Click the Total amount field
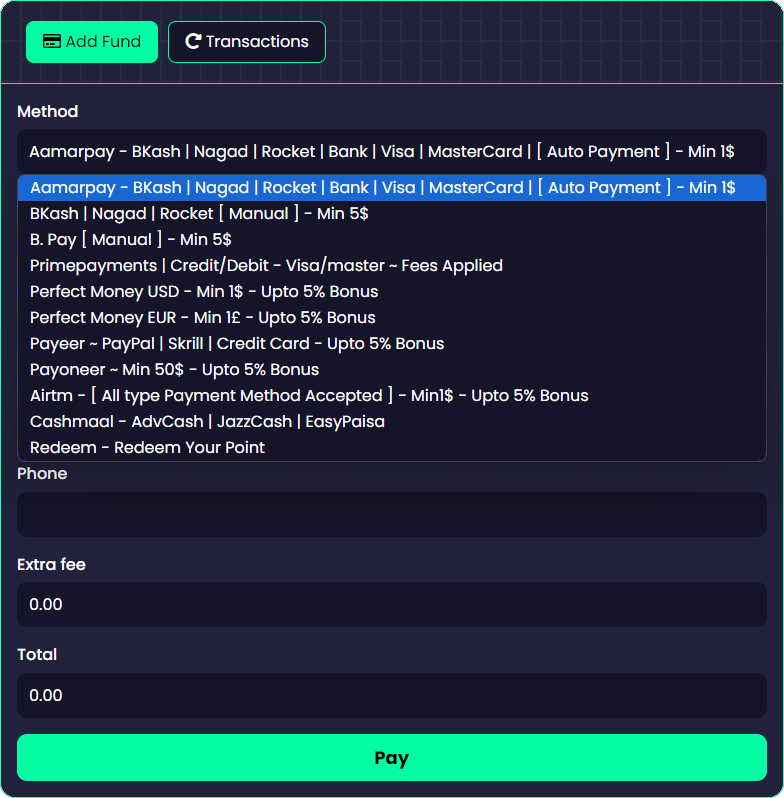 point(392,695)
